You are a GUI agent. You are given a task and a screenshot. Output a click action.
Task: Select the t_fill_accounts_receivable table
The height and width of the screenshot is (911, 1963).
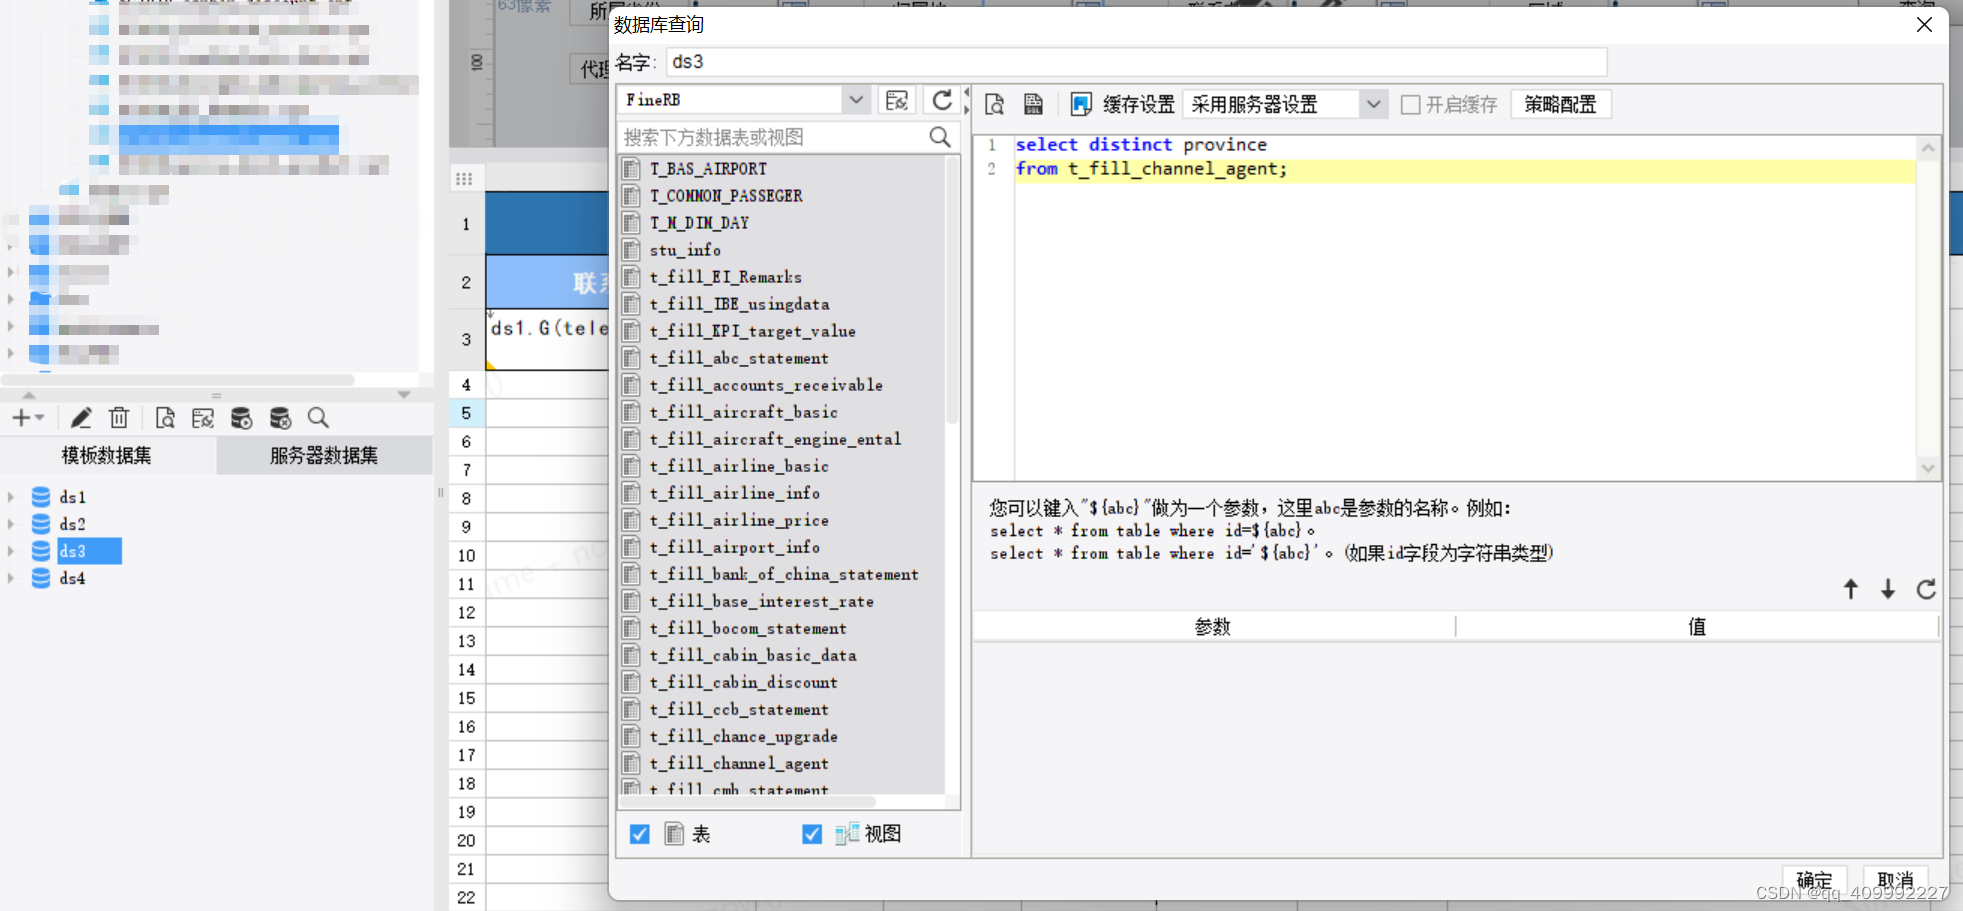pos(766,385)
